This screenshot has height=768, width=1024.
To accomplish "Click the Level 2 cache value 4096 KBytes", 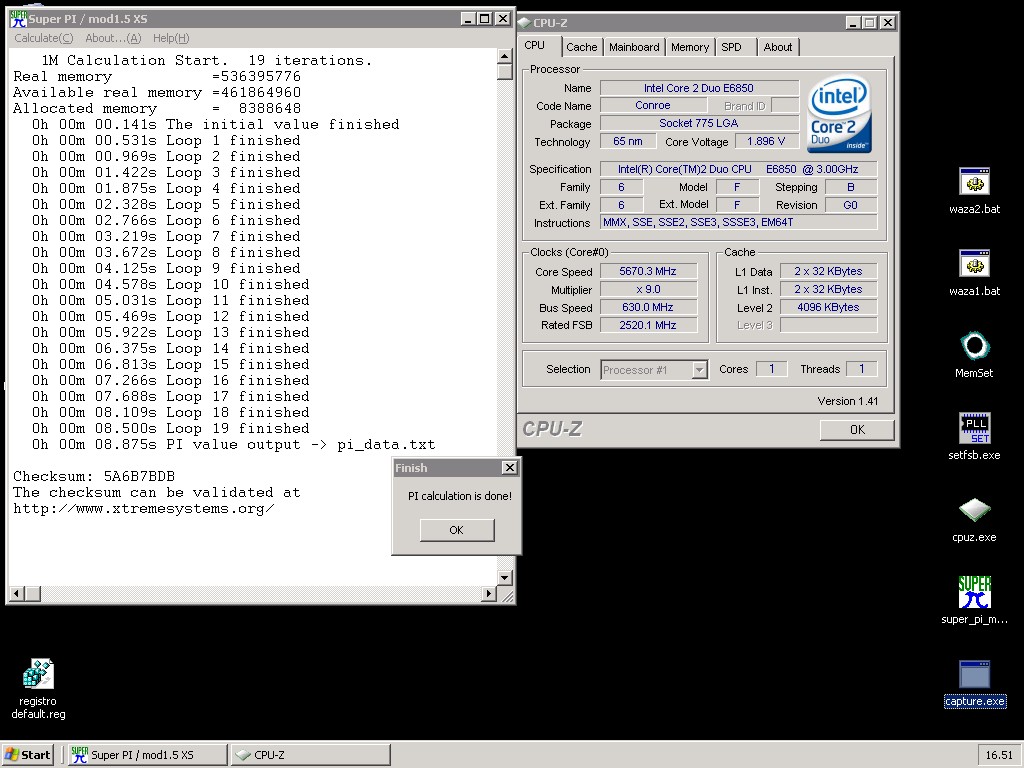I will 828,307.
